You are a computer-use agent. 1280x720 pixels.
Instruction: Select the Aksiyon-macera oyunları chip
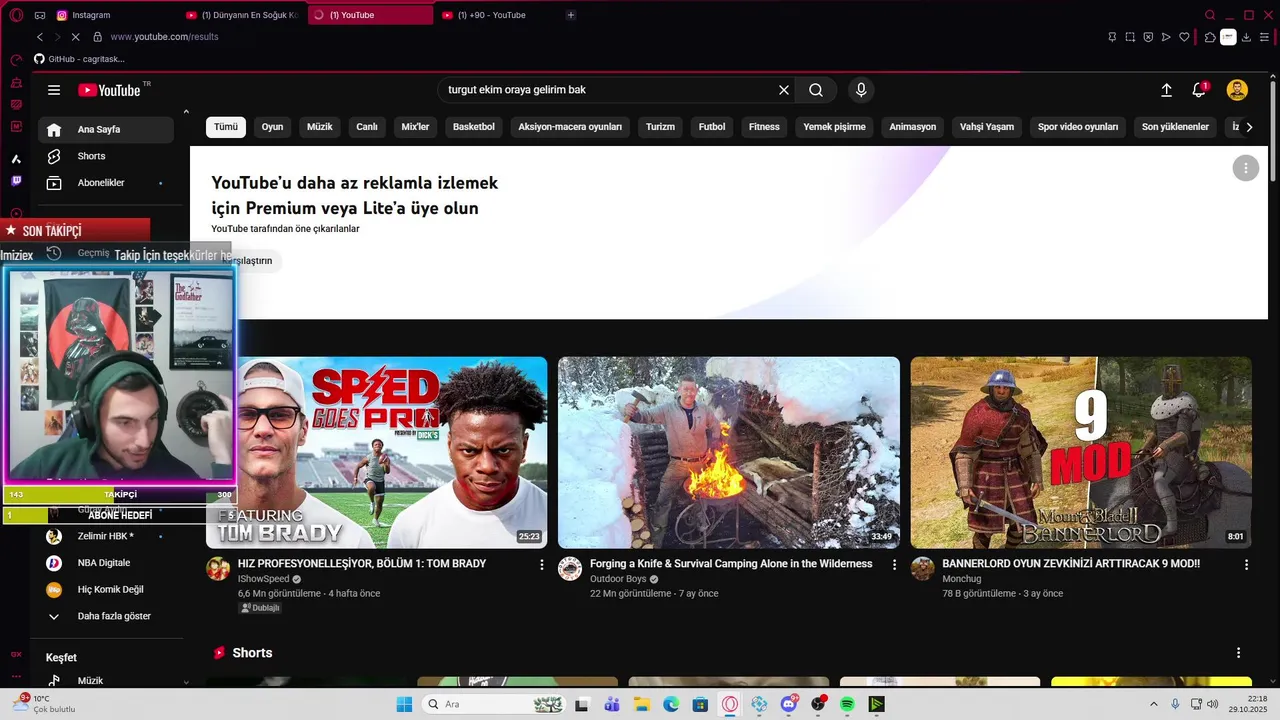570,127
